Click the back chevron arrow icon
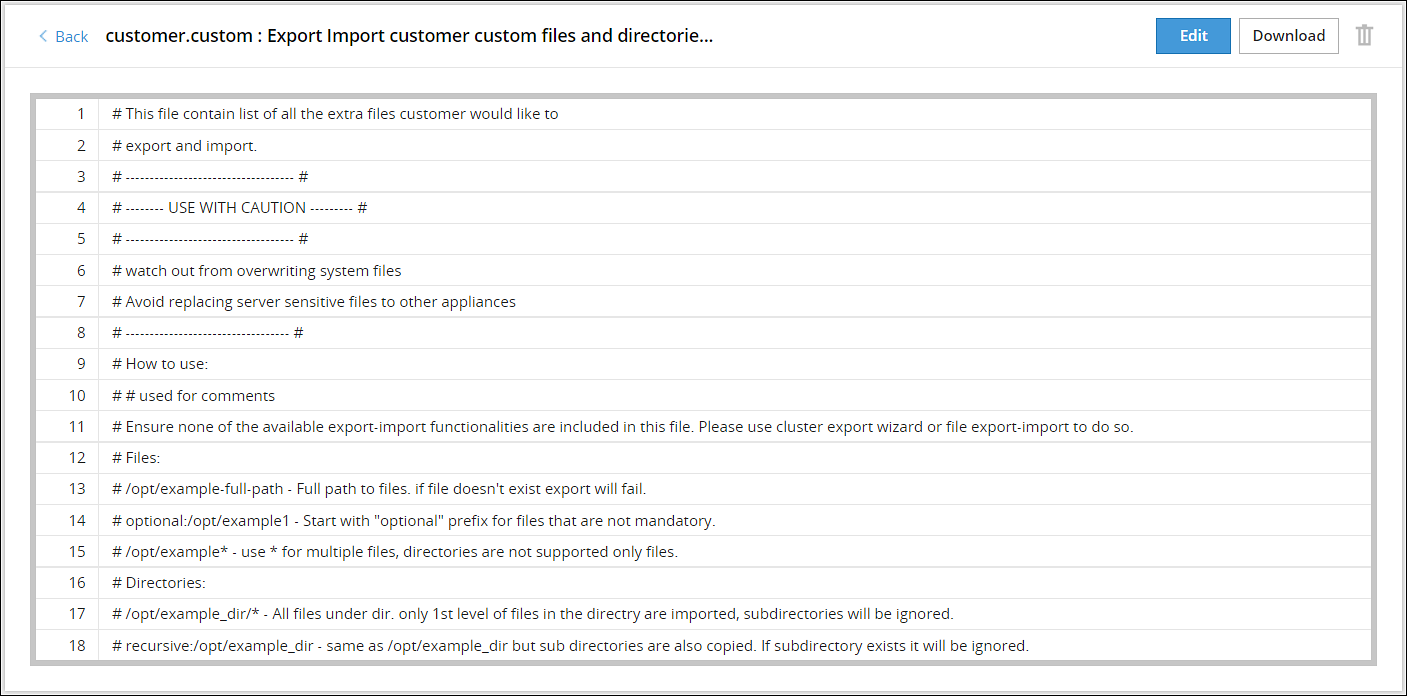 click(42, 36)
